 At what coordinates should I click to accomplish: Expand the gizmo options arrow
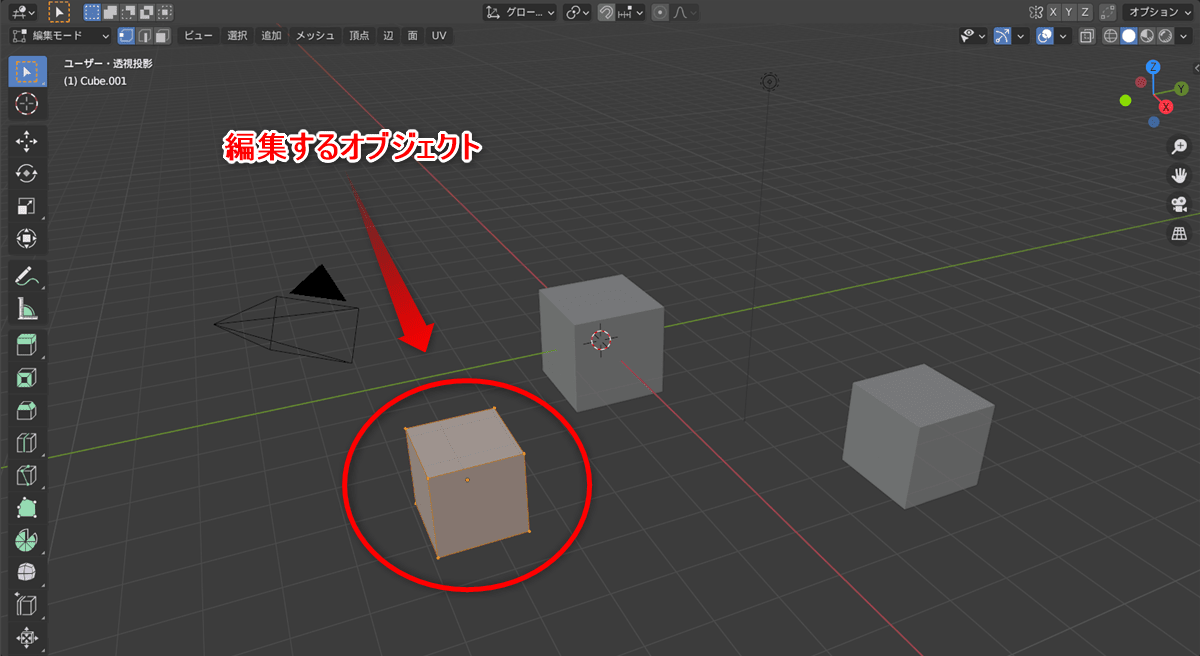tap(1021, 36)
